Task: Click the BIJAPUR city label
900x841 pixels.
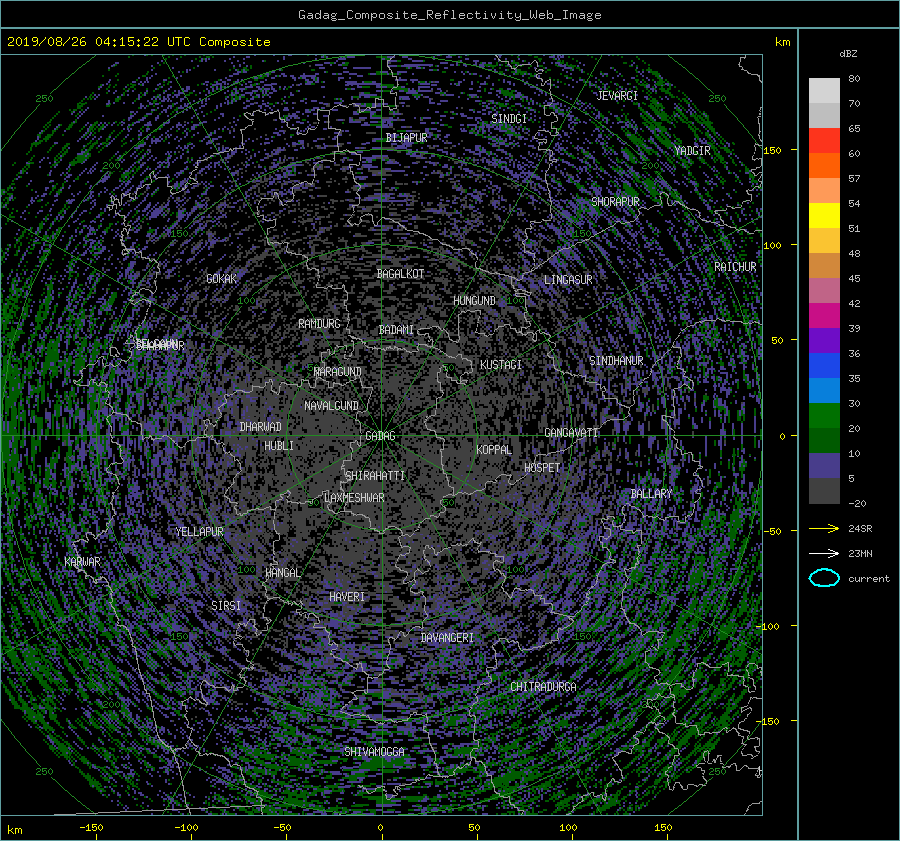Action: 406,138
